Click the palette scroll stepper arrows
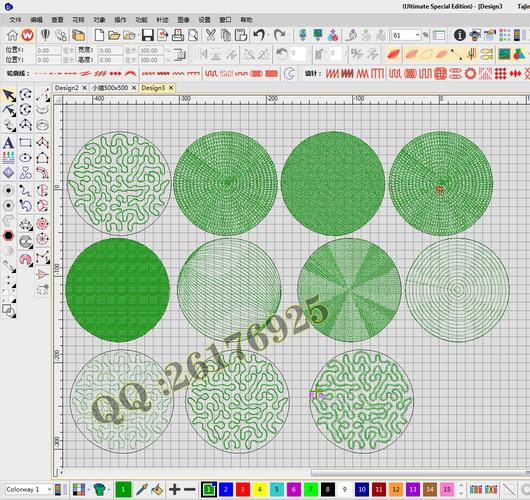The image size is (530, 500). [461, 489]
